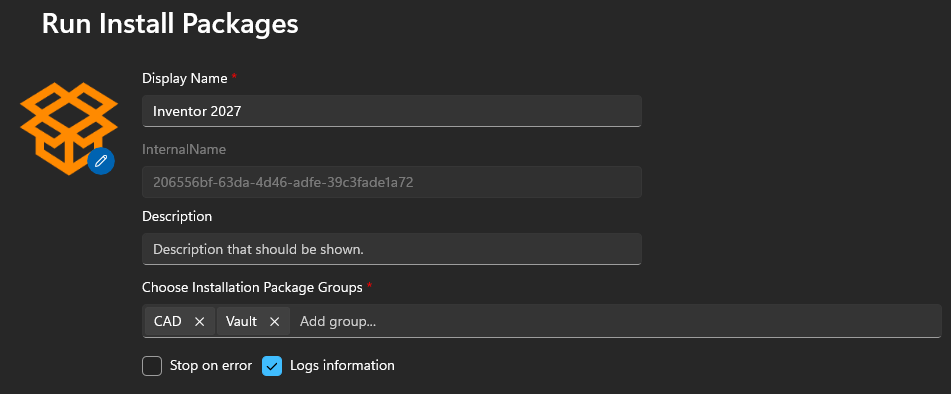The height and width of the screenshot is (394, 951).
Task: Click the Run Install Packages heading
Action: coord(170,24)
